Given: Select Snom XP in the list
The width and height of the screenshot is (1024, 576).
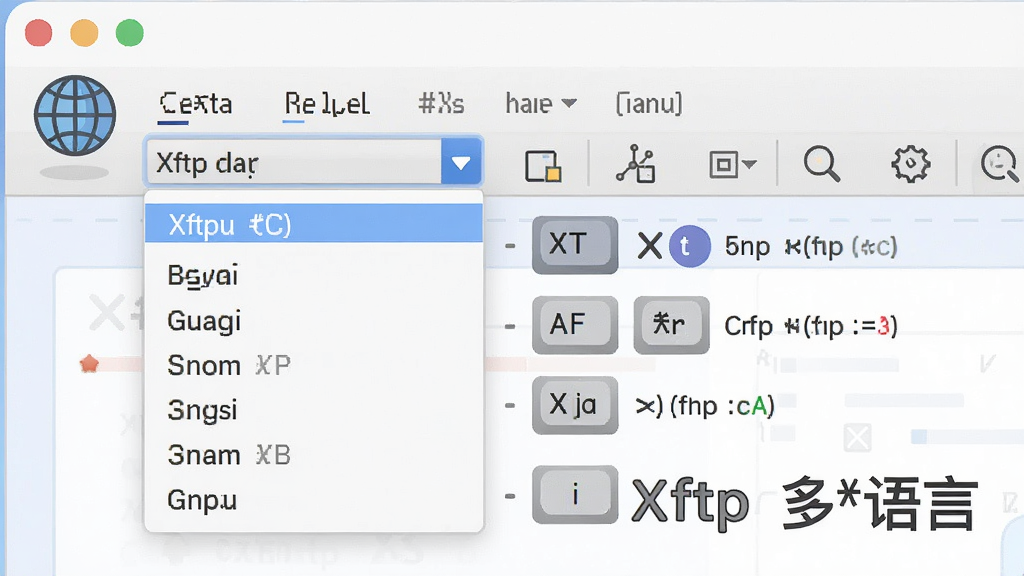Looking at the screenshot, I should click(229, 366).
